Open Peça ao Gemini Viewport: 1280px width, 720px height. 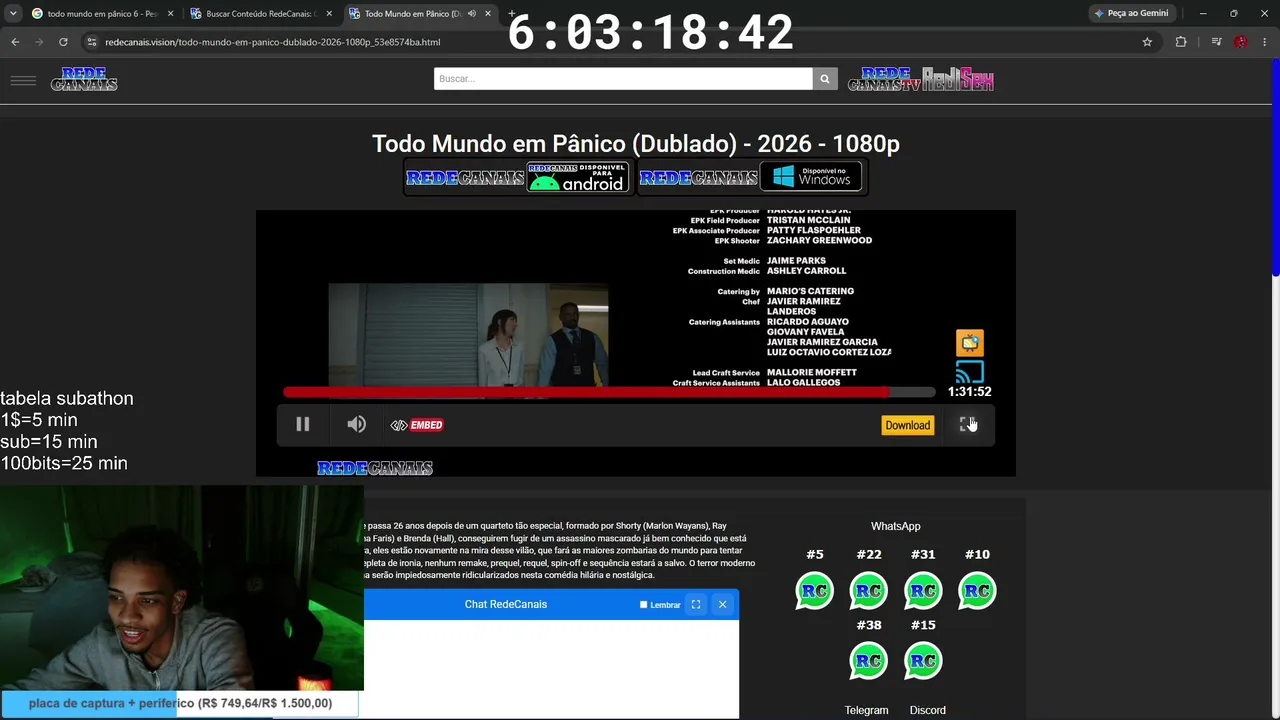(1131, 14)
